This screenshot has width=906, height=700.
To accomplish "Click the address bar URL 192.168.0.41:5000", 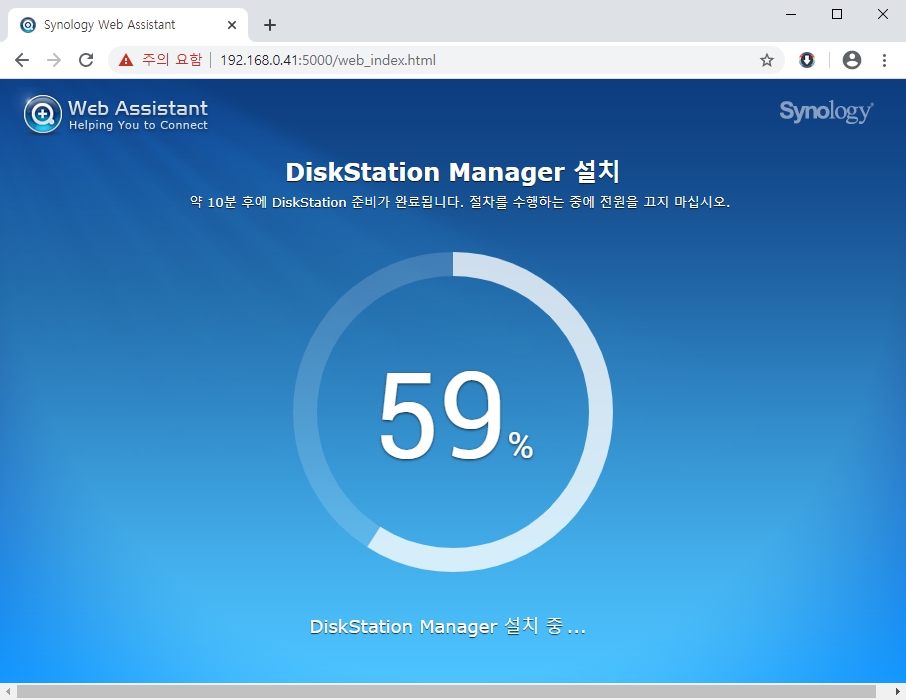I will [328, 60].
